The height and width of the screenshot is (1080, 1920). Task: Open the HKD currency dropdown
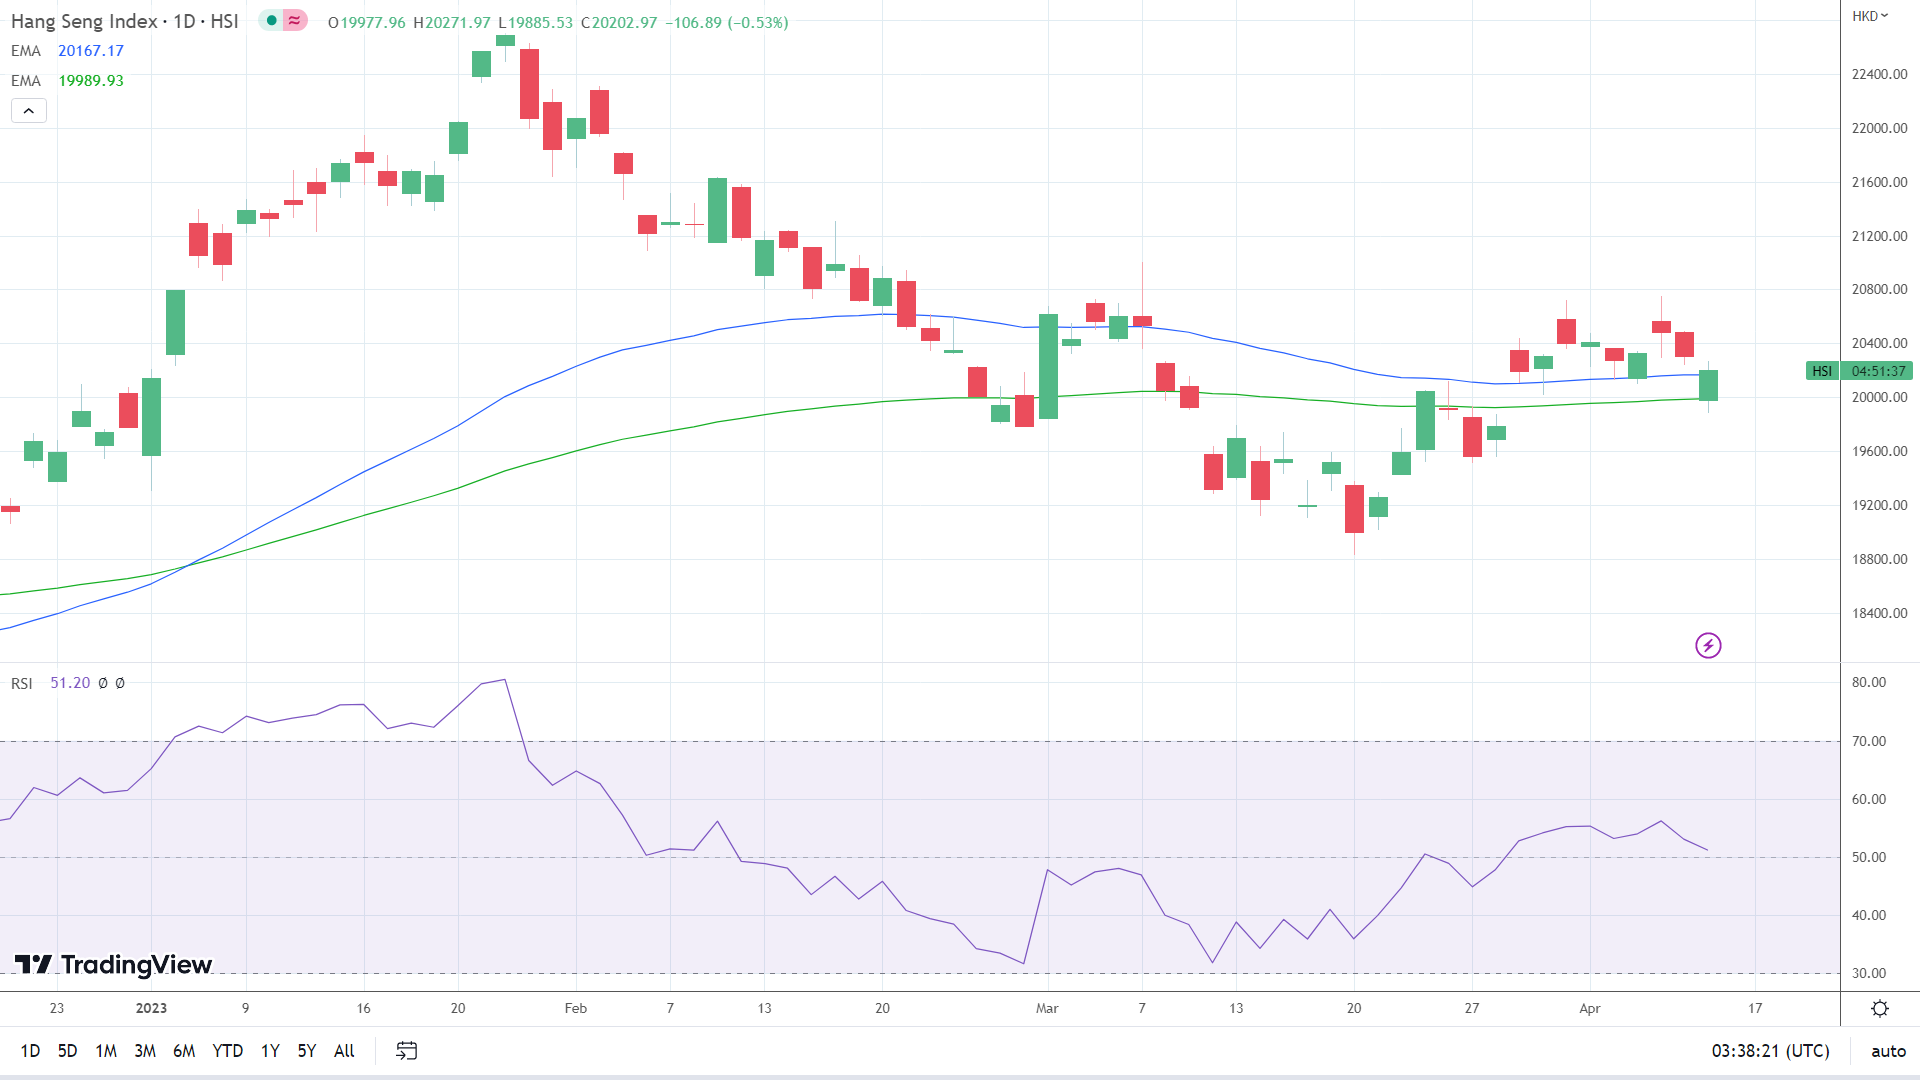pos(1869,16)
